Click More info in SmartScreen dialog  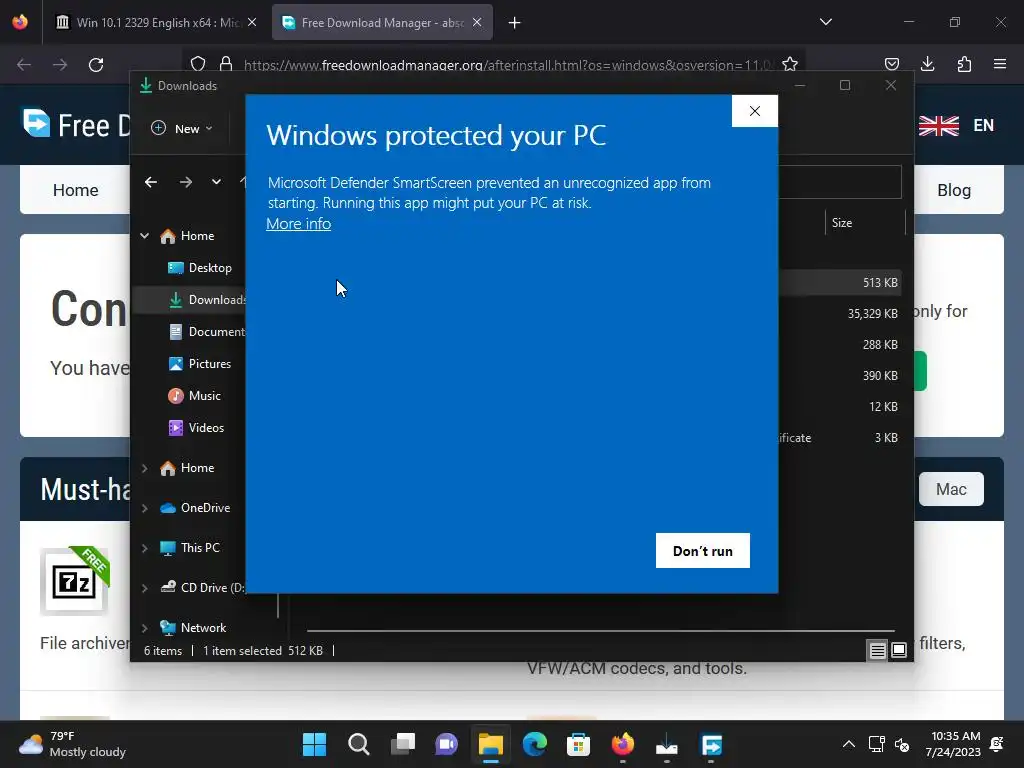coord(298,223)
